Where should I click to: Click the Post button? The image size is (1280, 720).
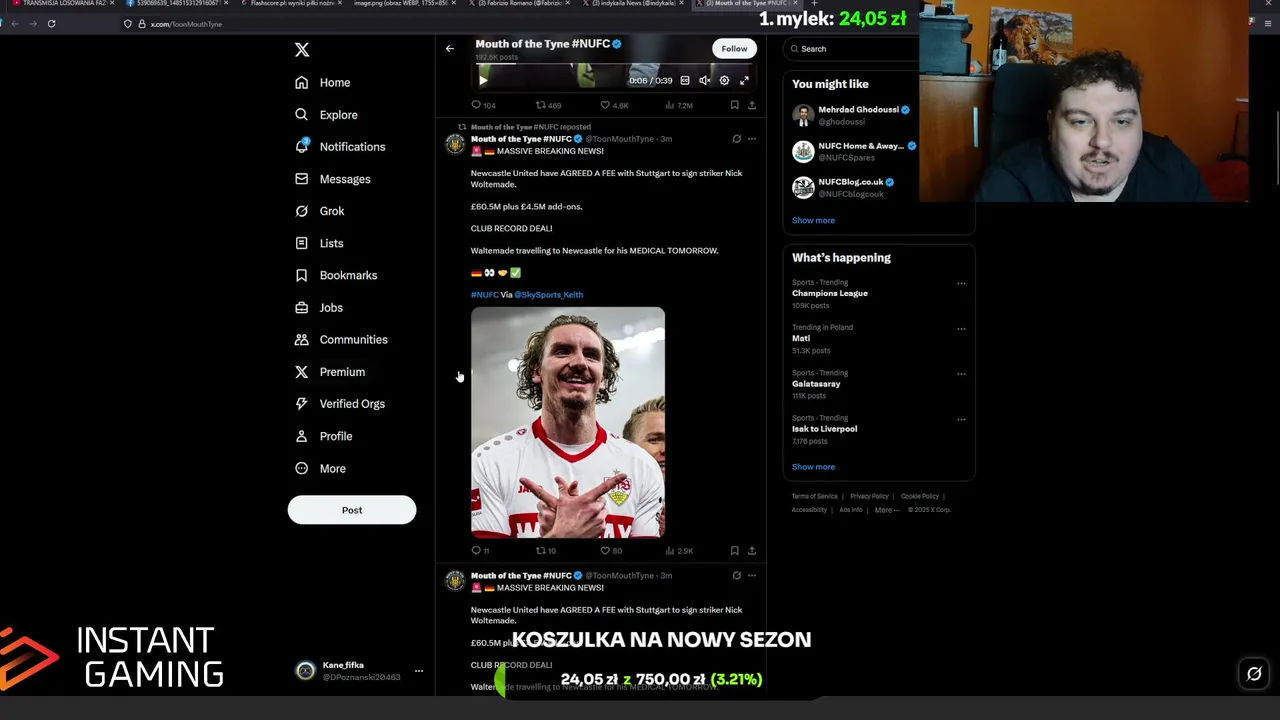point(352,510)
